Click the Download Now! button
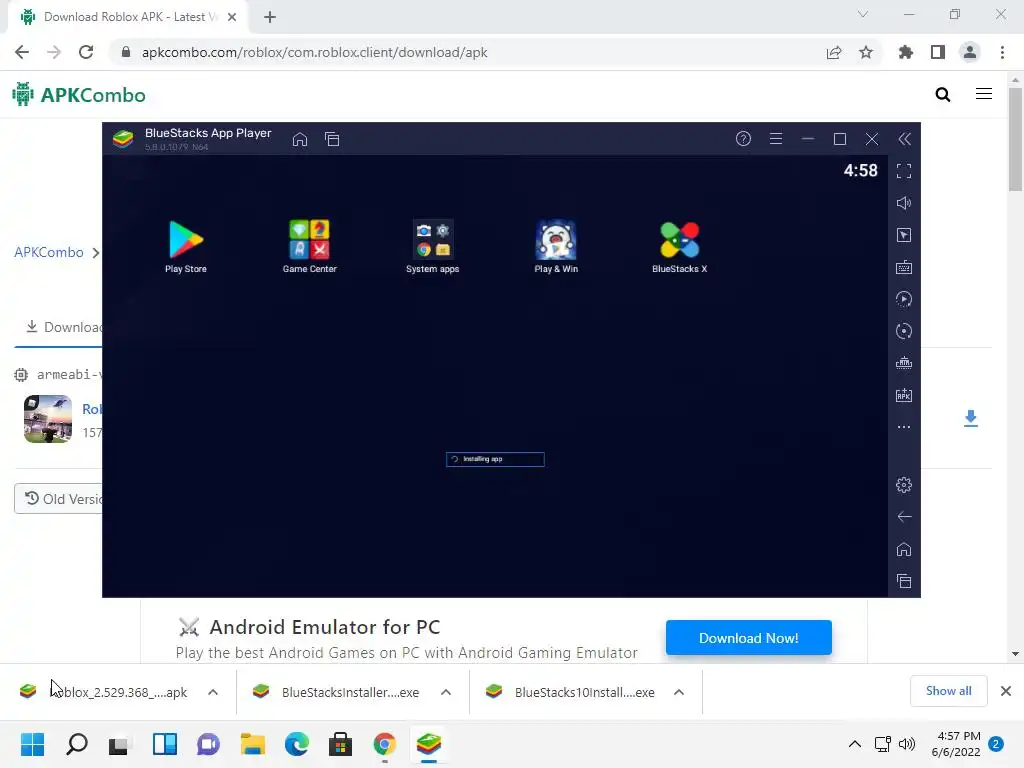Image resolution: width=1024 pixels, height=768 pixels. click(748, 638)
